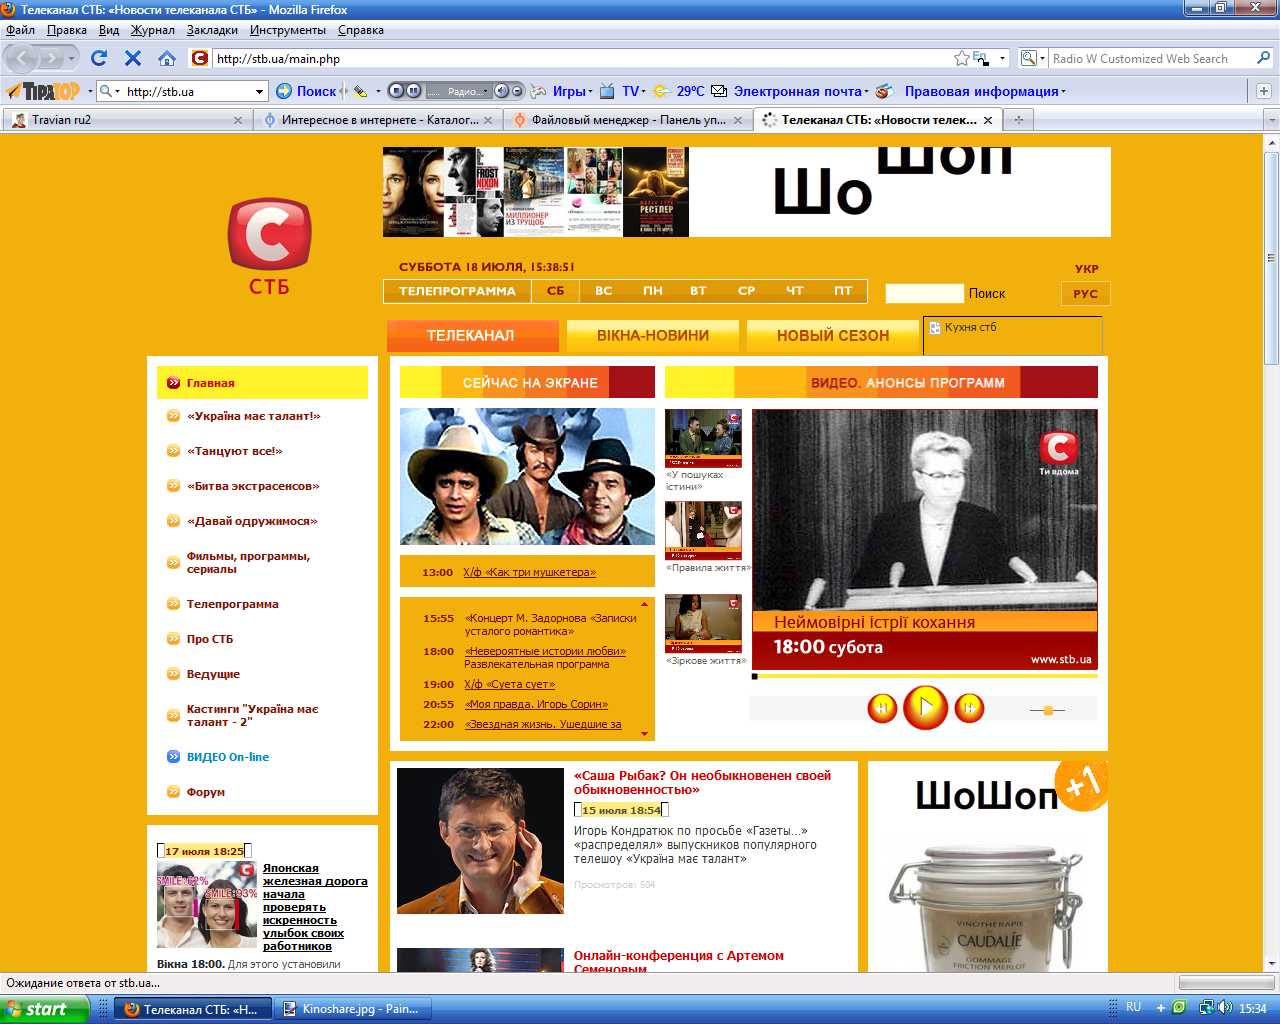Click the stop loading X icon
This screenshot has height=1024, width=1280.
[x=132, y=58]
